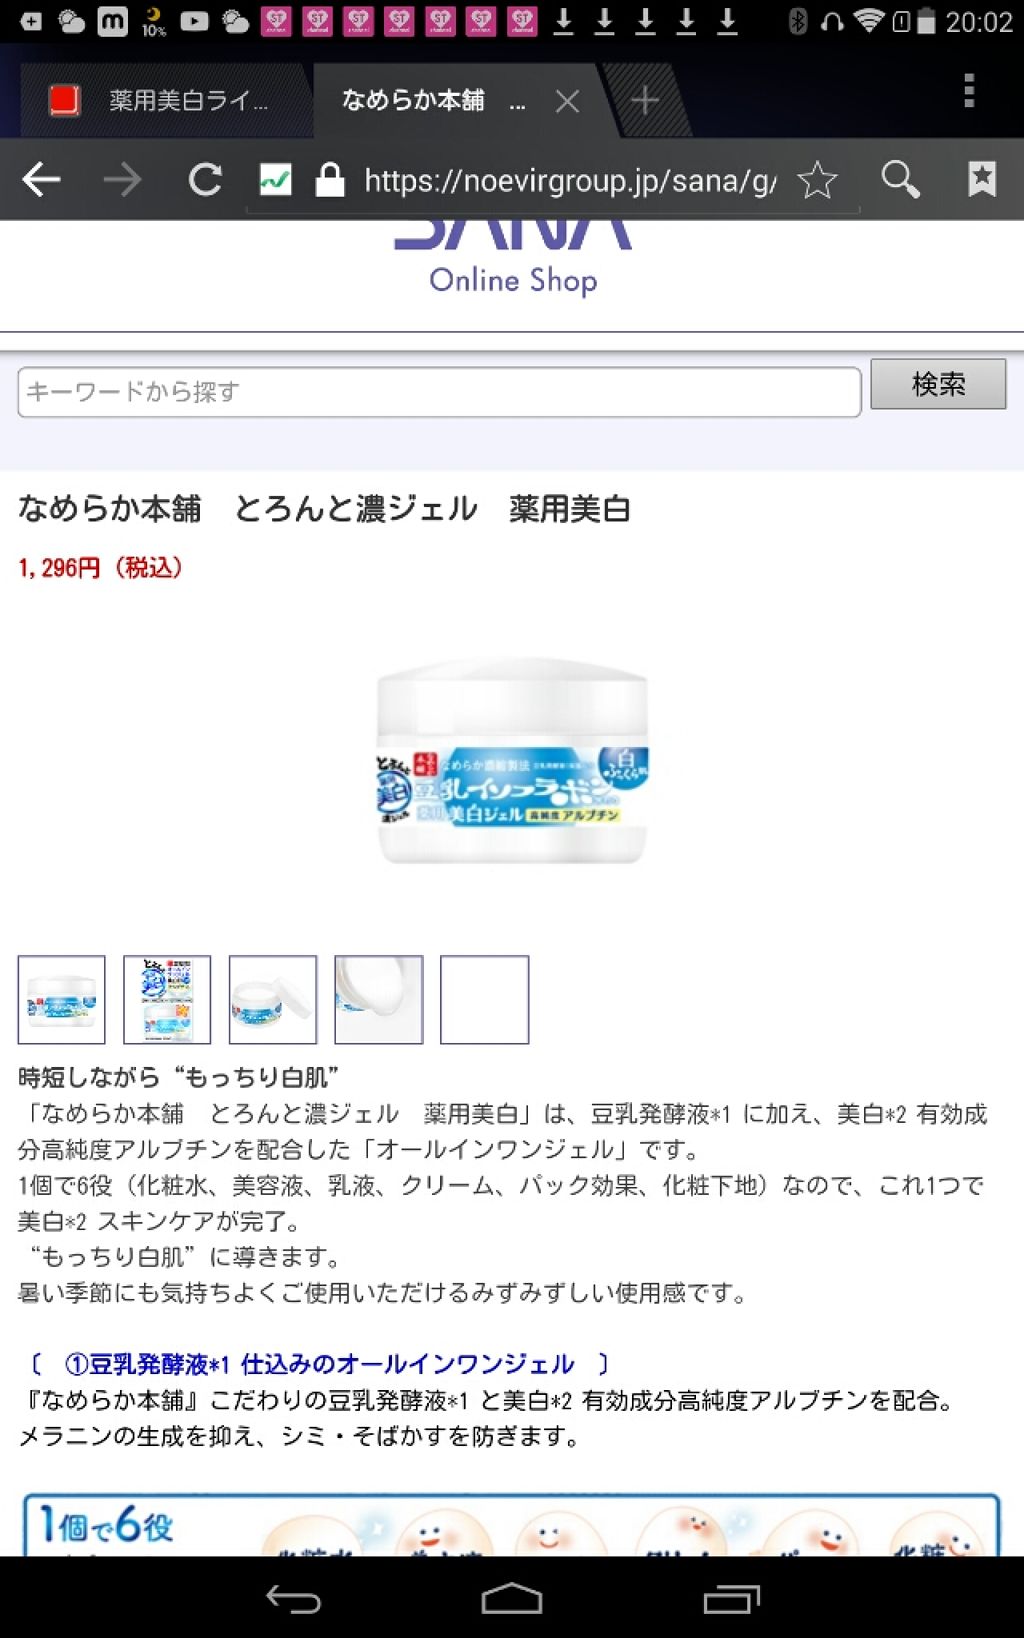Image resolution: width=1024 pixels, height=1638 pixels.
Task: Select the open jar with lid thumbnail
Action: tap(273, 1000)
